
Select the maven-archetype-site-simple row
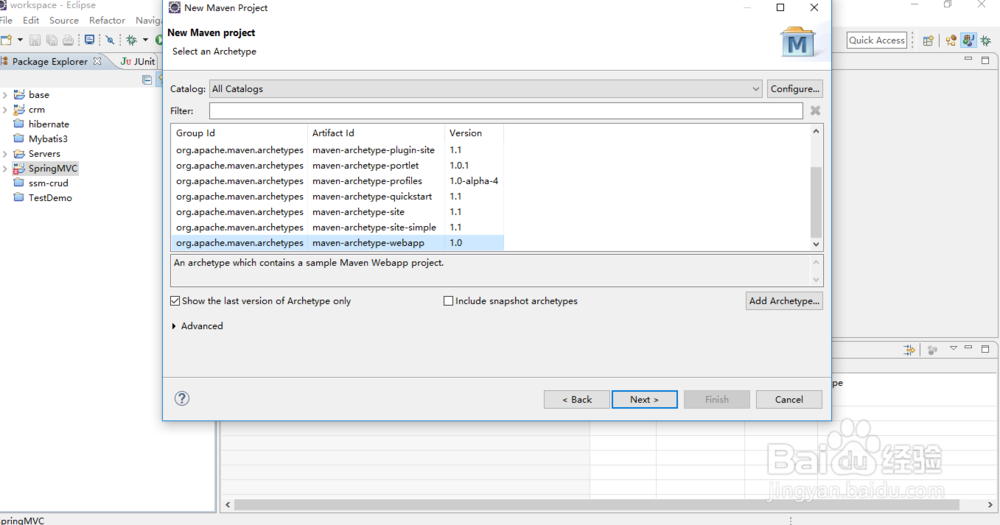(337, 227)
